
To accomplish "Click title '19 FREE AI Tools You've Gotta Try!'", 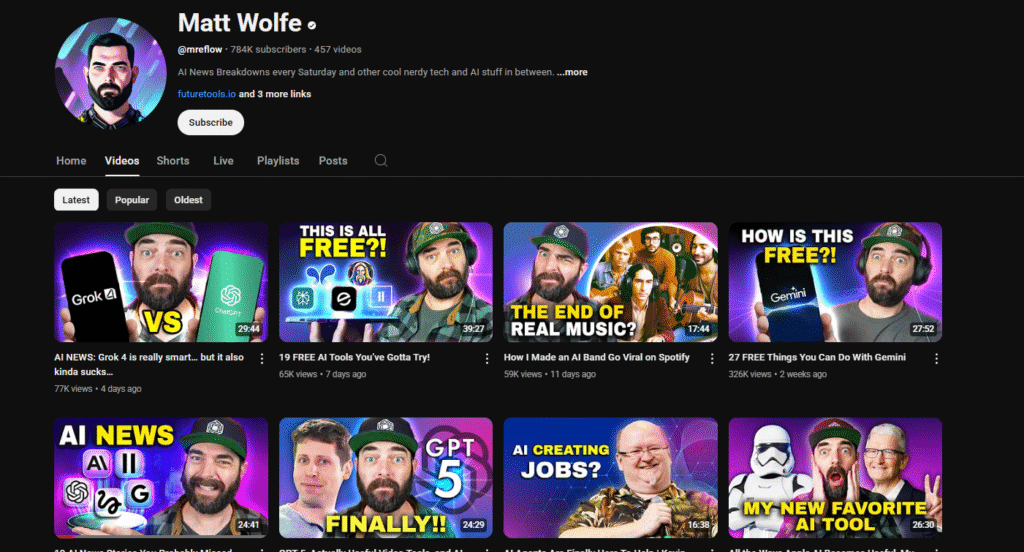I will pyautogui.click(x=355, y=357).
